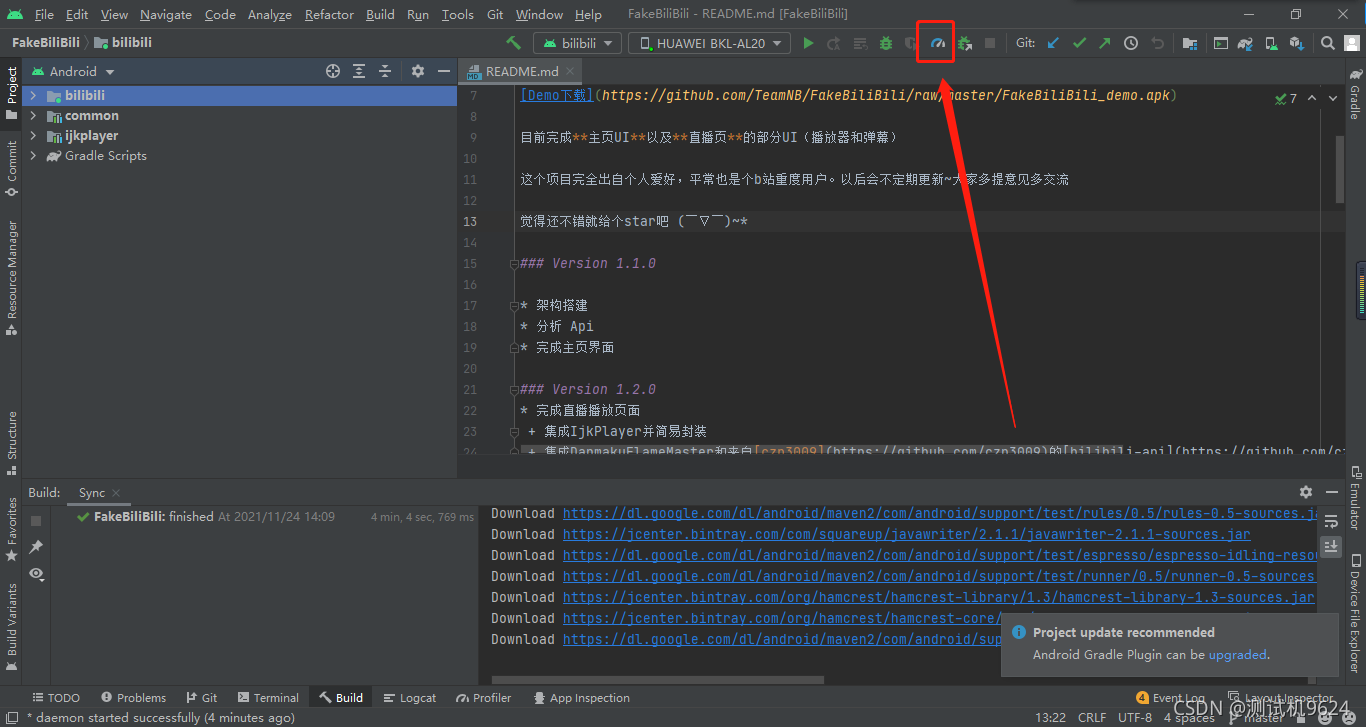The height and width of the screenshot is (727, 1366).
Task: Open the hamcrest-library-1.3-sources.jar link
Action: (x=938, y=597)
